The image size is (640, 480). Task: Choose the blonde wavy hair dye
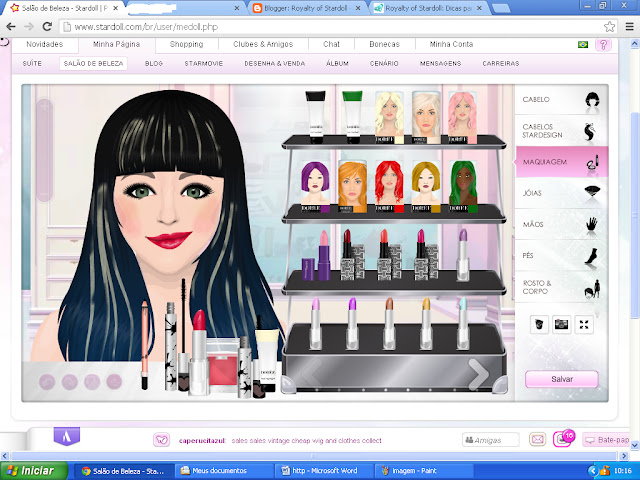(389, 118)
